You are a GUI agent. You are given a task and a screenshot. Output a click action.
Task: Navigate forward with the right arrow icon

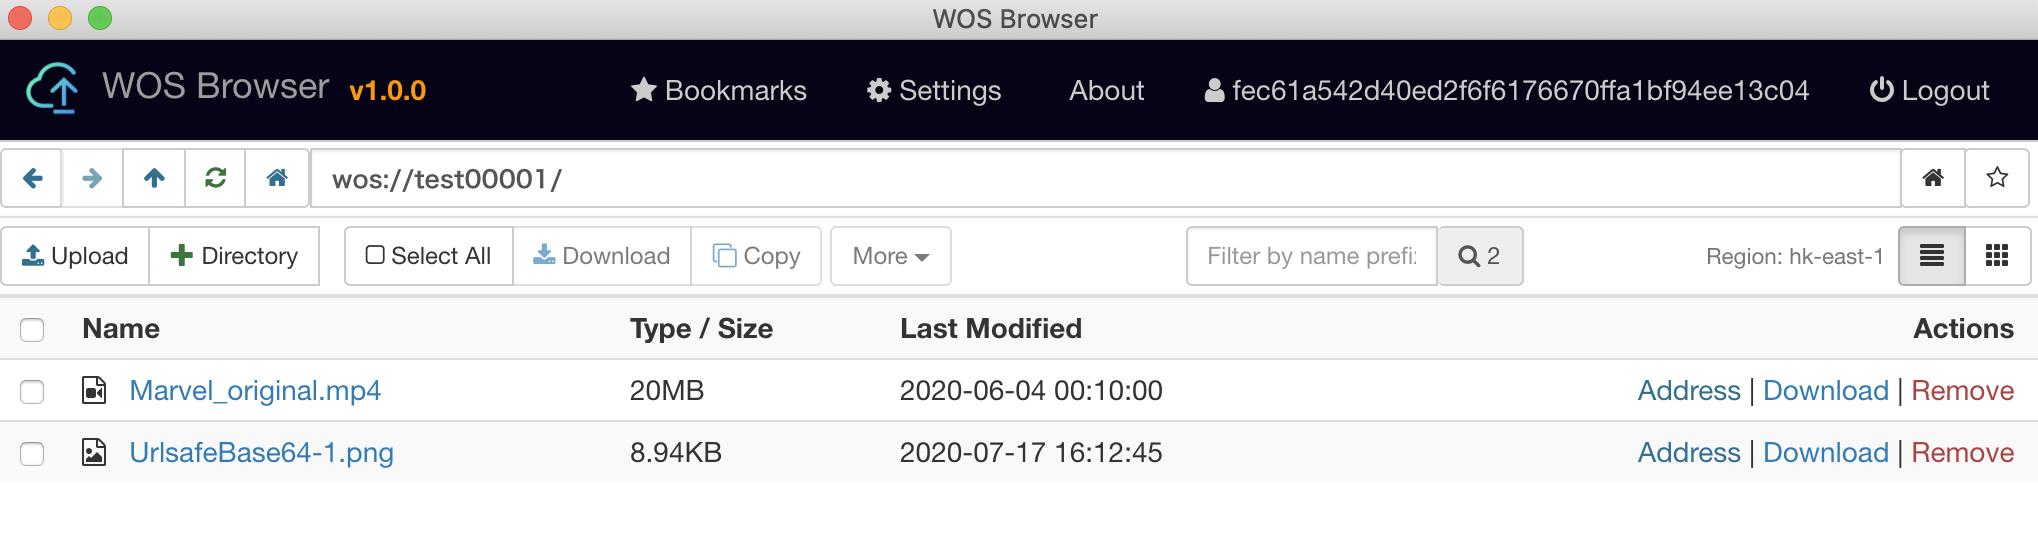click(92, 178)
